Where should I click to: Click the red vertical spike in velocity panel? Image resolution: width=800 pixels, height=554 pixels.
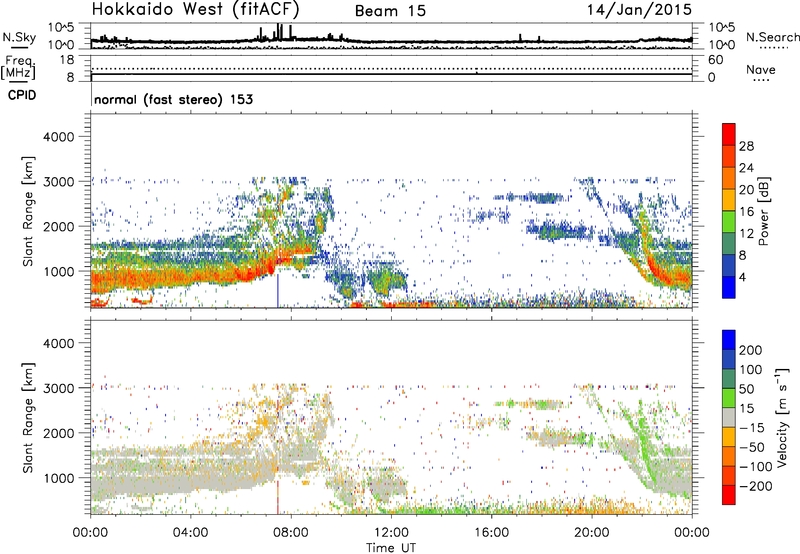coord(278,497)
